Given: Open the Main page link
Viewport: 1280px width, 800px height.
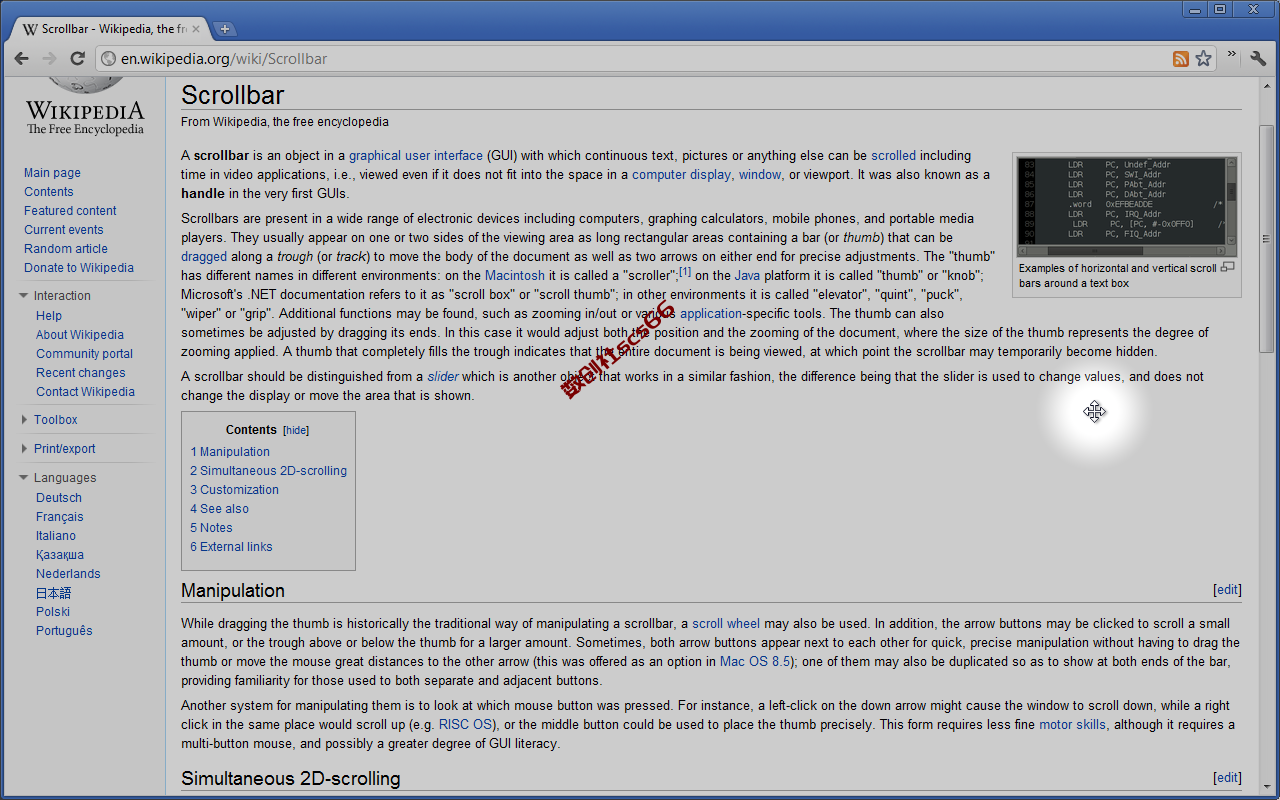Looking at the screenshot, I should click(52, 173).
